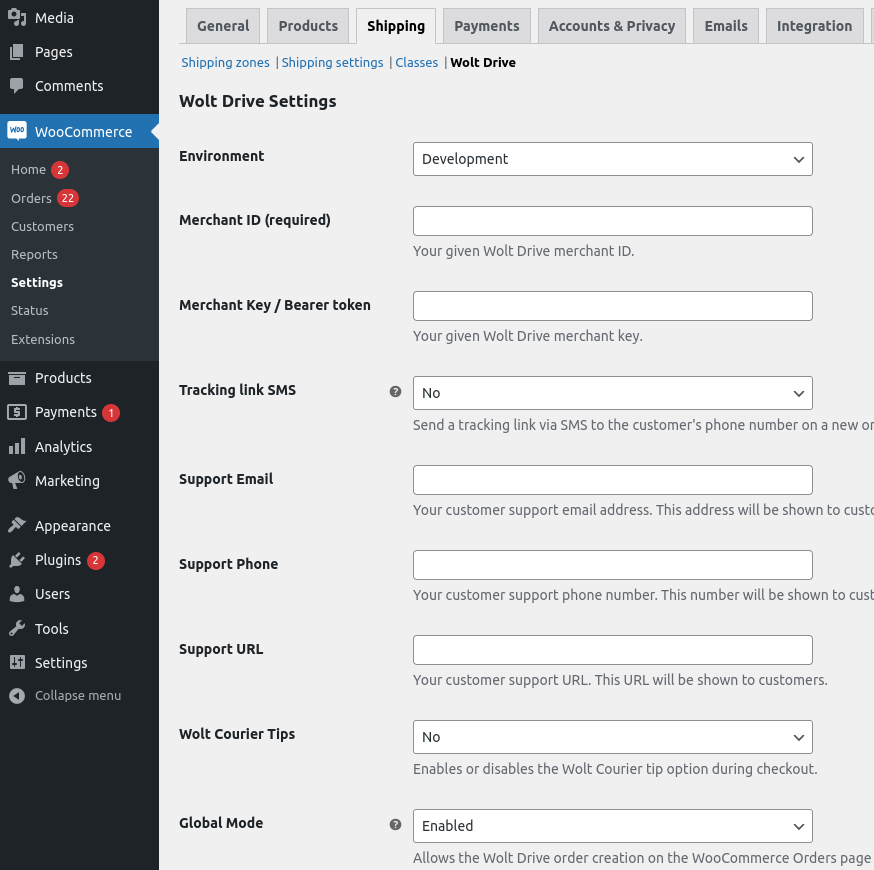
Task: Open the Accounts & Privacy tab
Action: [611, 26]
